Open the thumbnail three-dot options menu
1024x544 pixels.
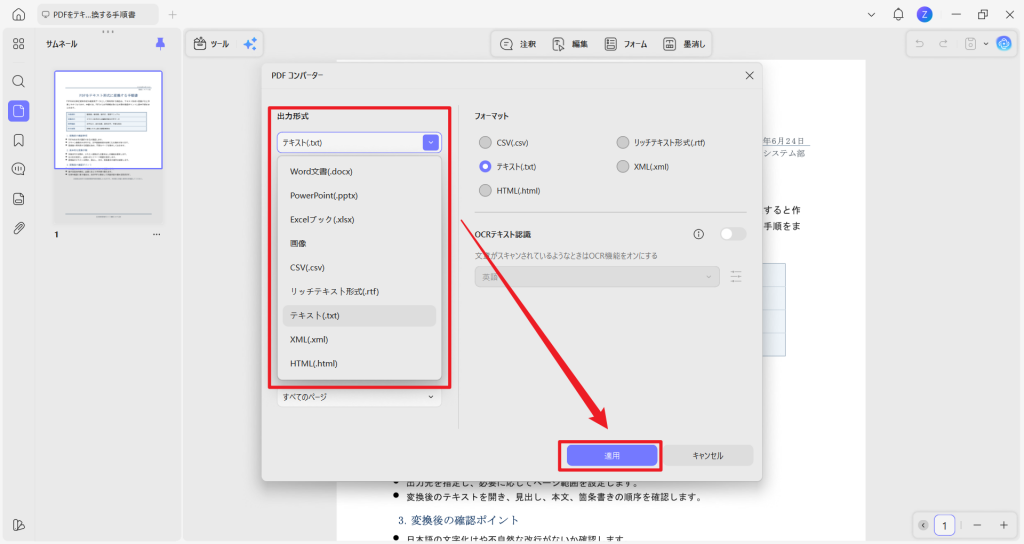point(157,234)
